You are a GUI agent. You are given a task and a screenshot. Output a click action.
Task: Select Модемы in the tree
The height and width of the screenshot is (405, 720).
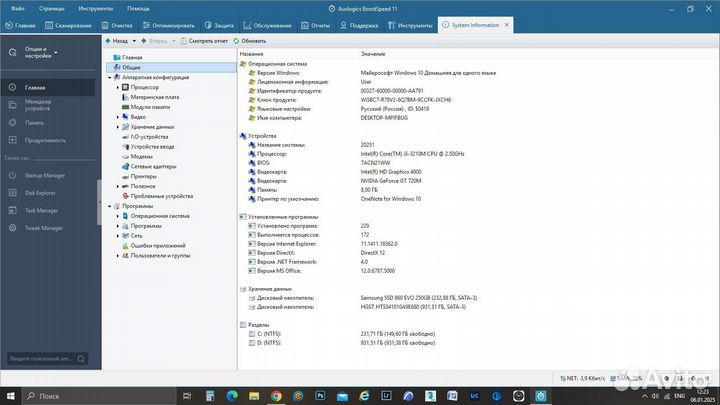(141, 157)
